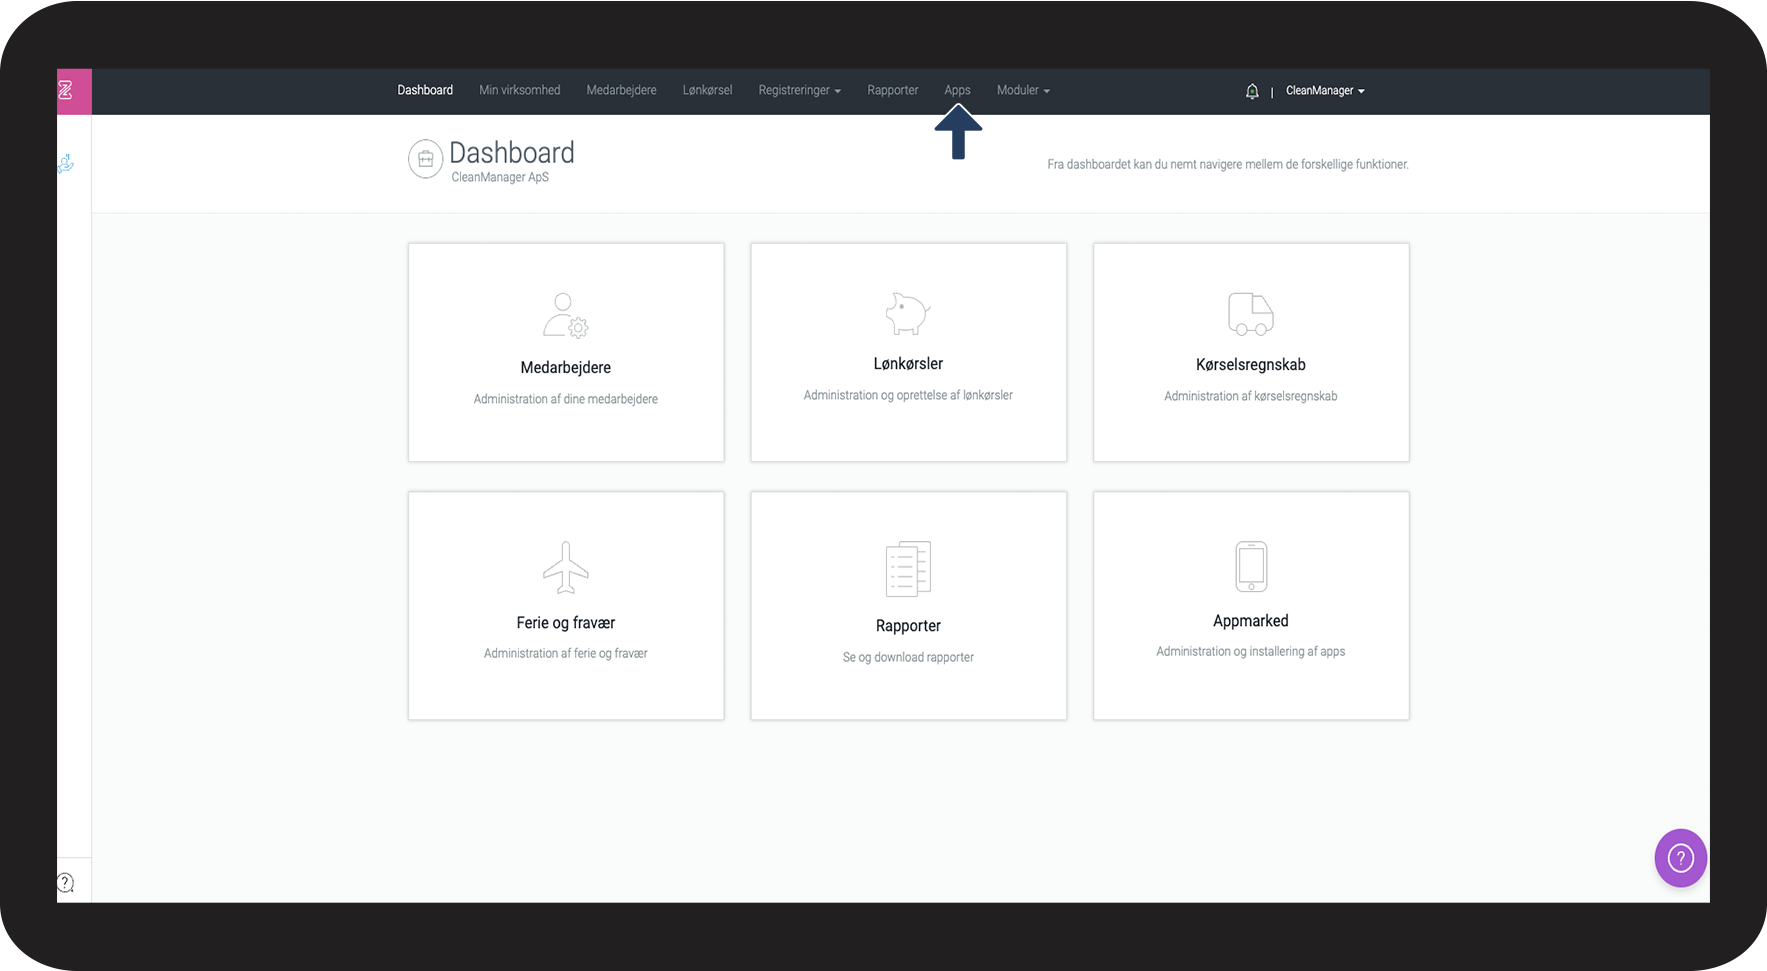
Task: Click 'Administration og installering af apps' text
Action: click(1251, 651)
